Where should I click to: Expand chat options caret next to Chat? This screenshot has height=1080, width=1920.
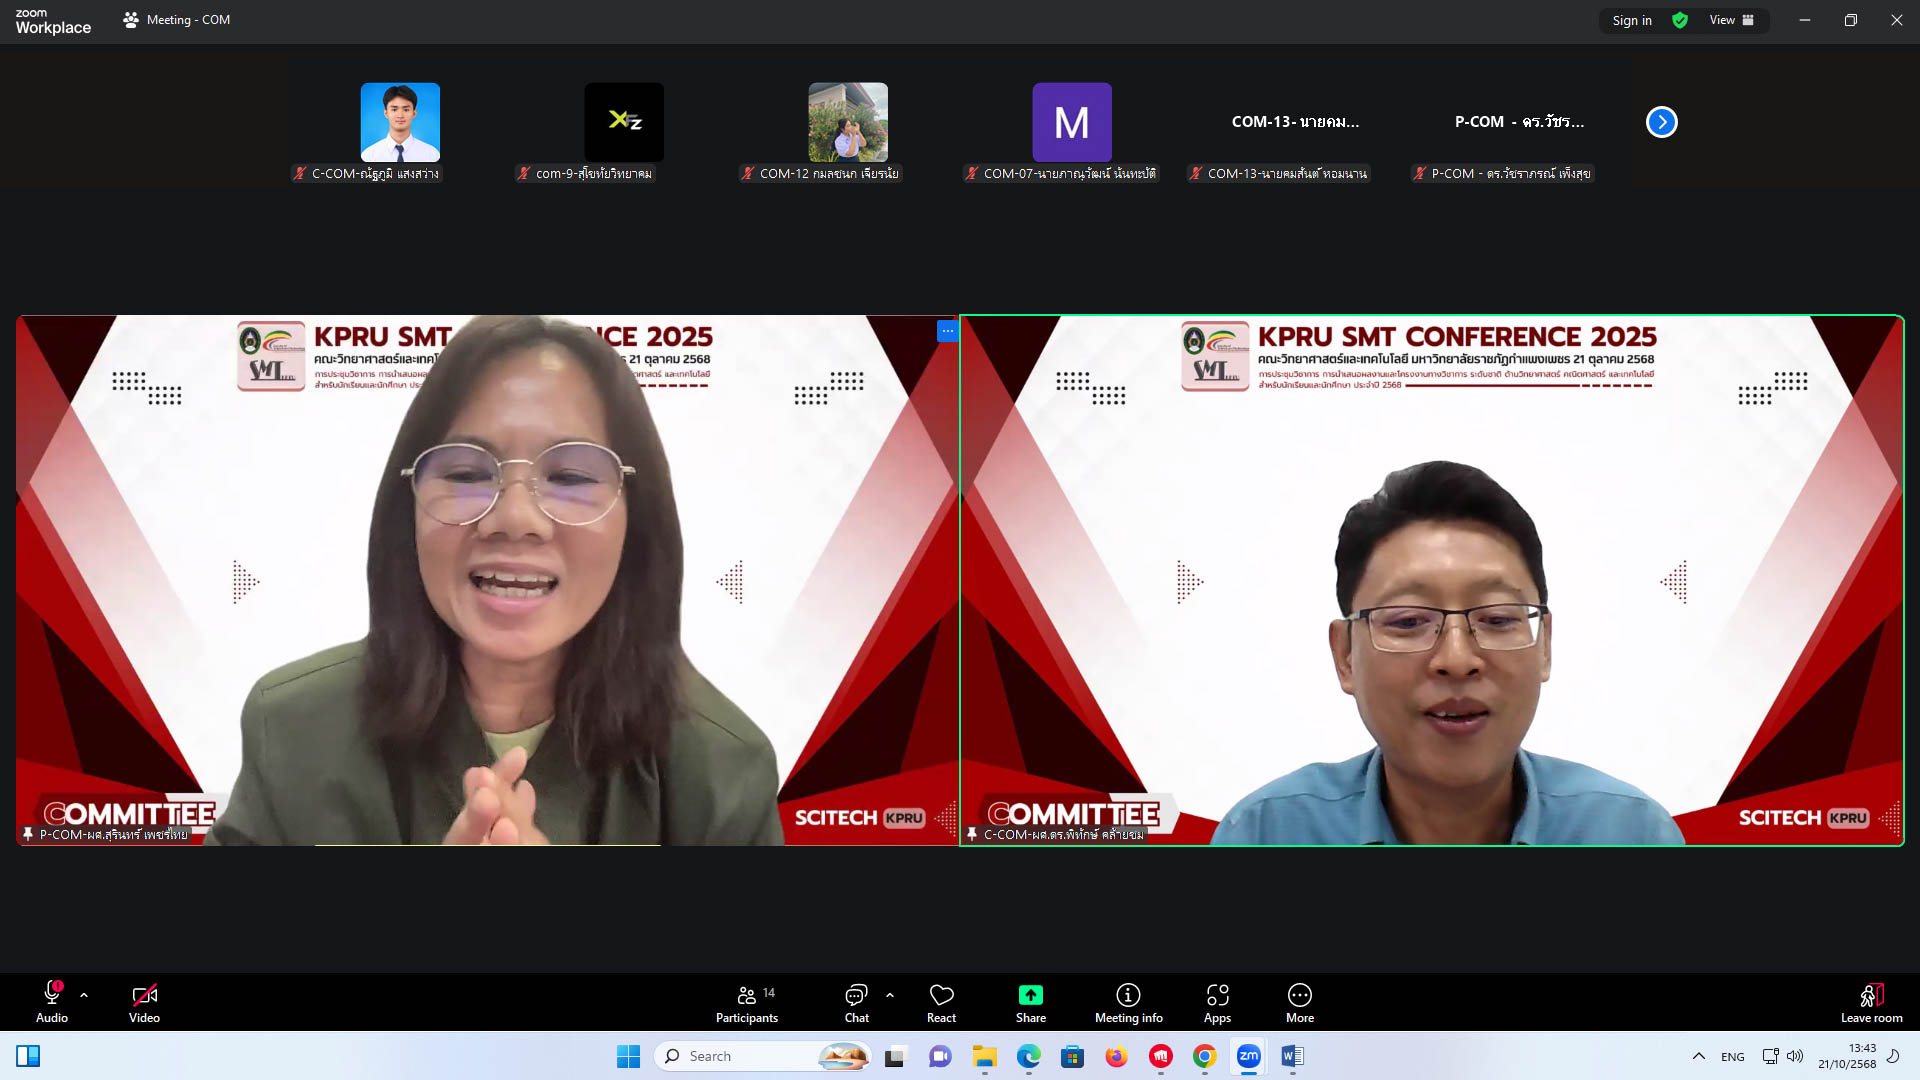(x=890, y=995)
